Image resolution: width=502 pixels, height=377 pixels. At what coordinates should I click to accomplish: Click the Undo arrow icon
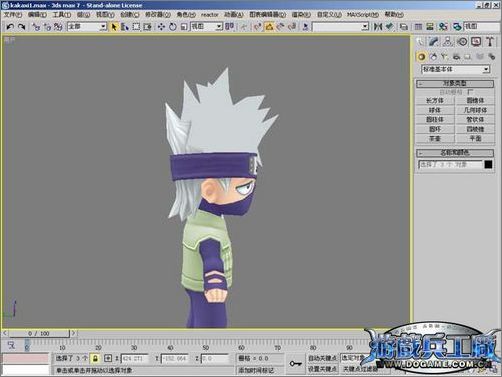coord(10,27)
